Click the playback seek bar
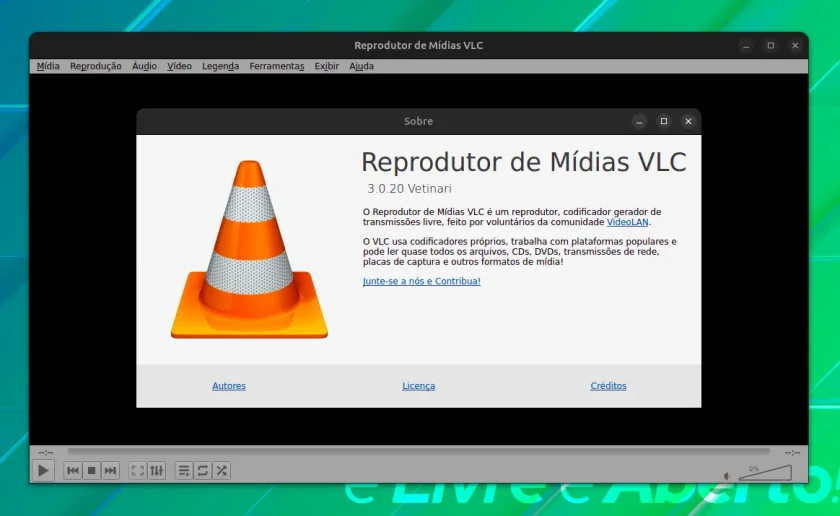Screen dimensions: 840x516 coord(418,452)
